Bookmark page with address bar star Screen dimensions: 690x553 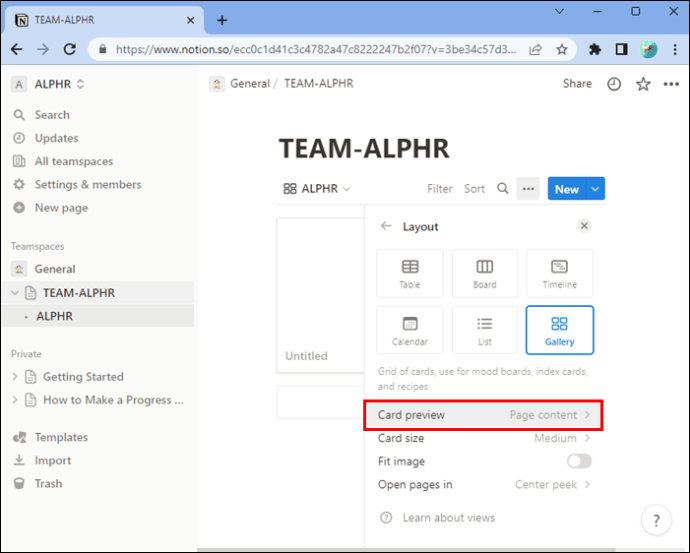pyautogui.click(x=562, y=49)
